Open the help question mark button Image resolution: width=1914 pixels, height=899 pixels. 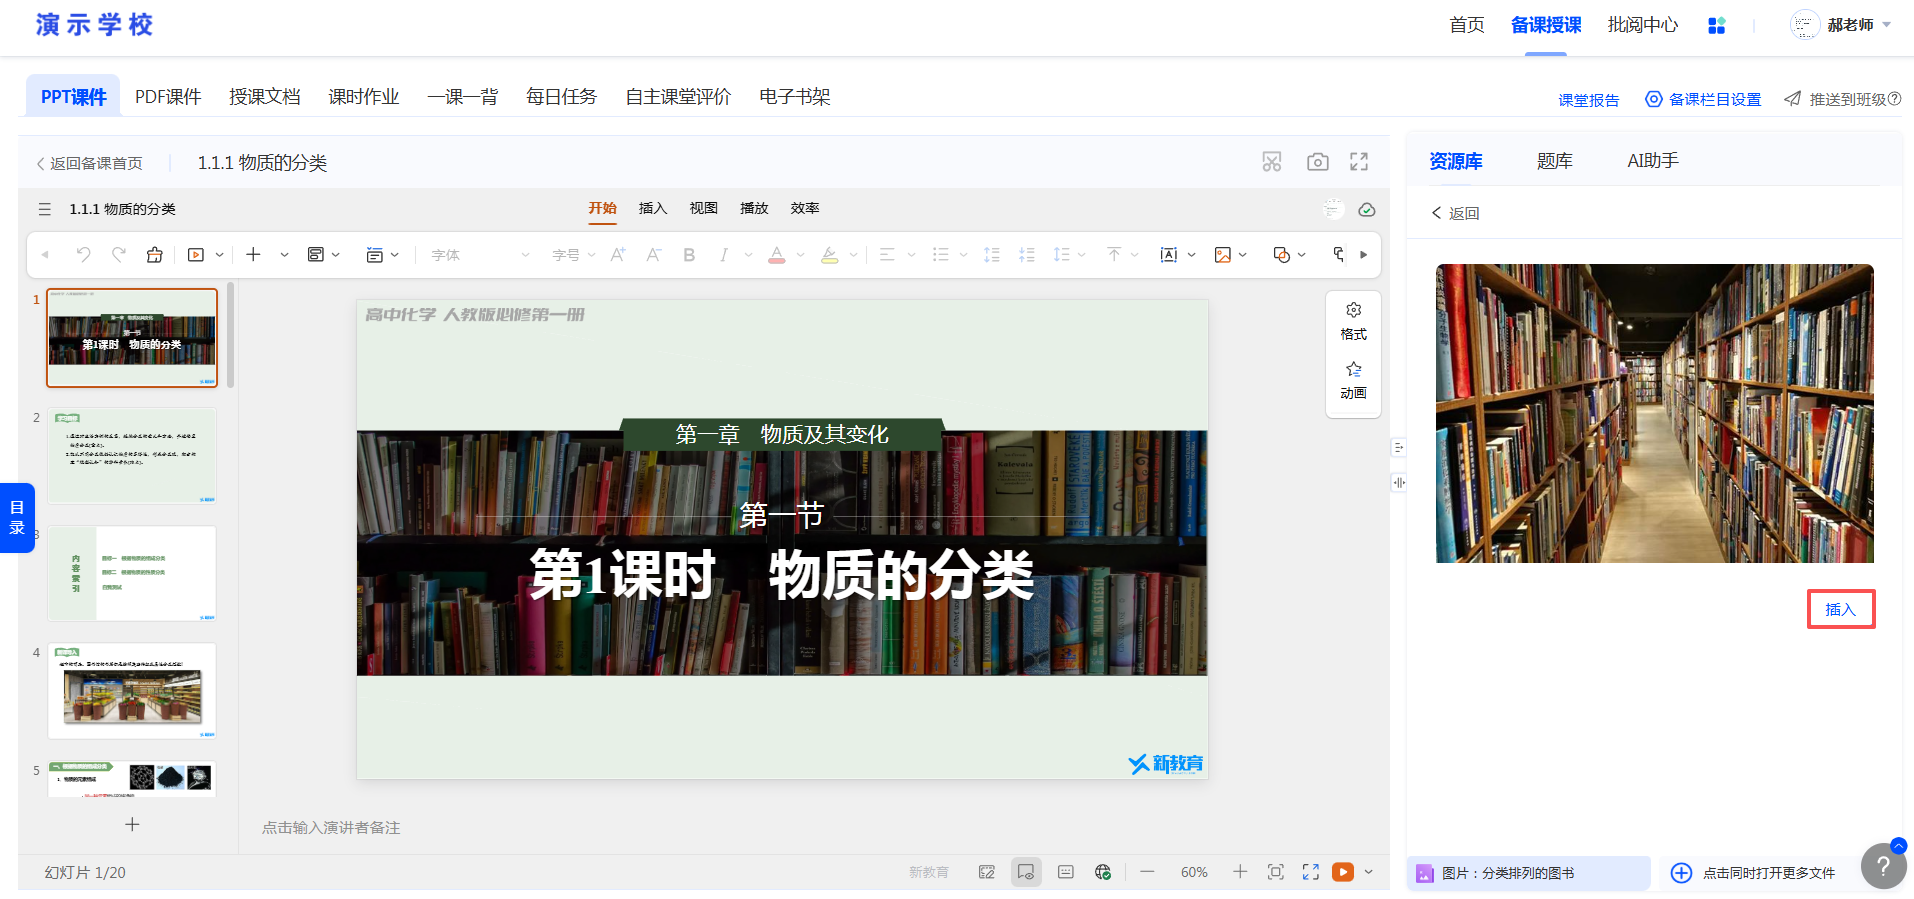(1883, 866)
